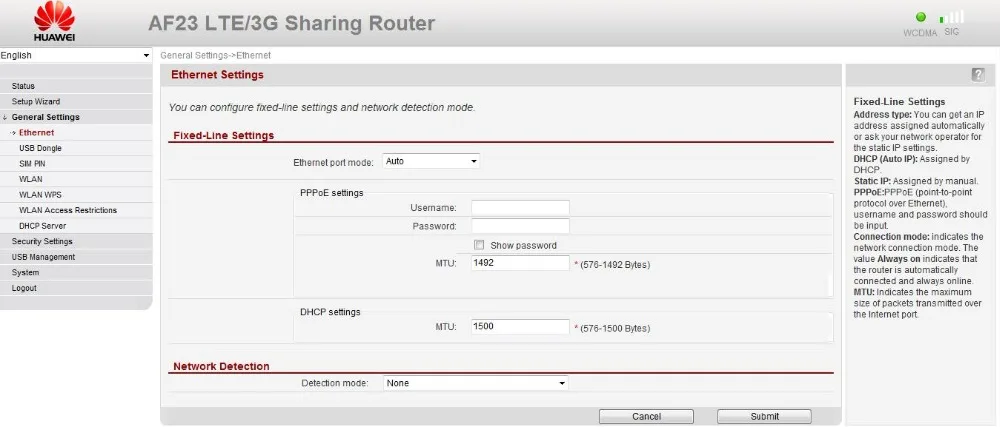
Task: Click the PPPoE Password input field
Action: point(520,226)
